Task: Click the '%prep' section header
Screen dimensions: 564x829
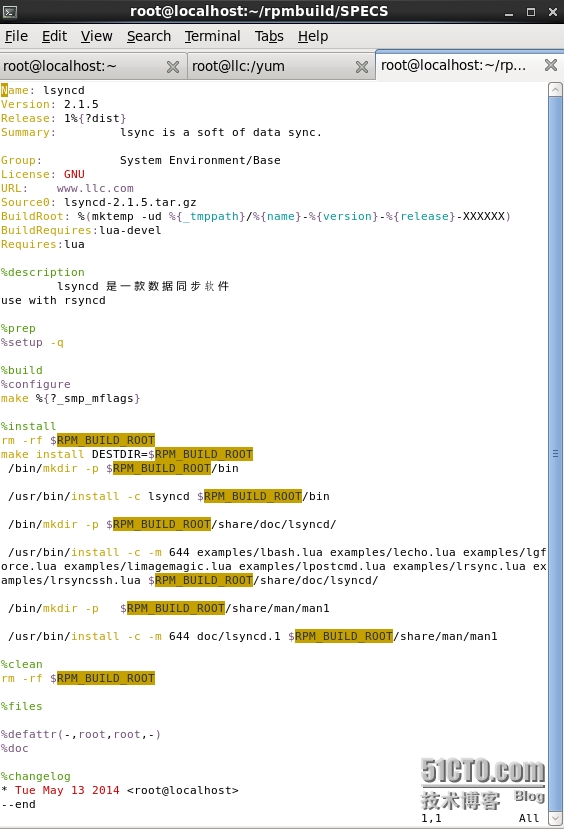Action: pyautogui.click(x=19, y=328)
